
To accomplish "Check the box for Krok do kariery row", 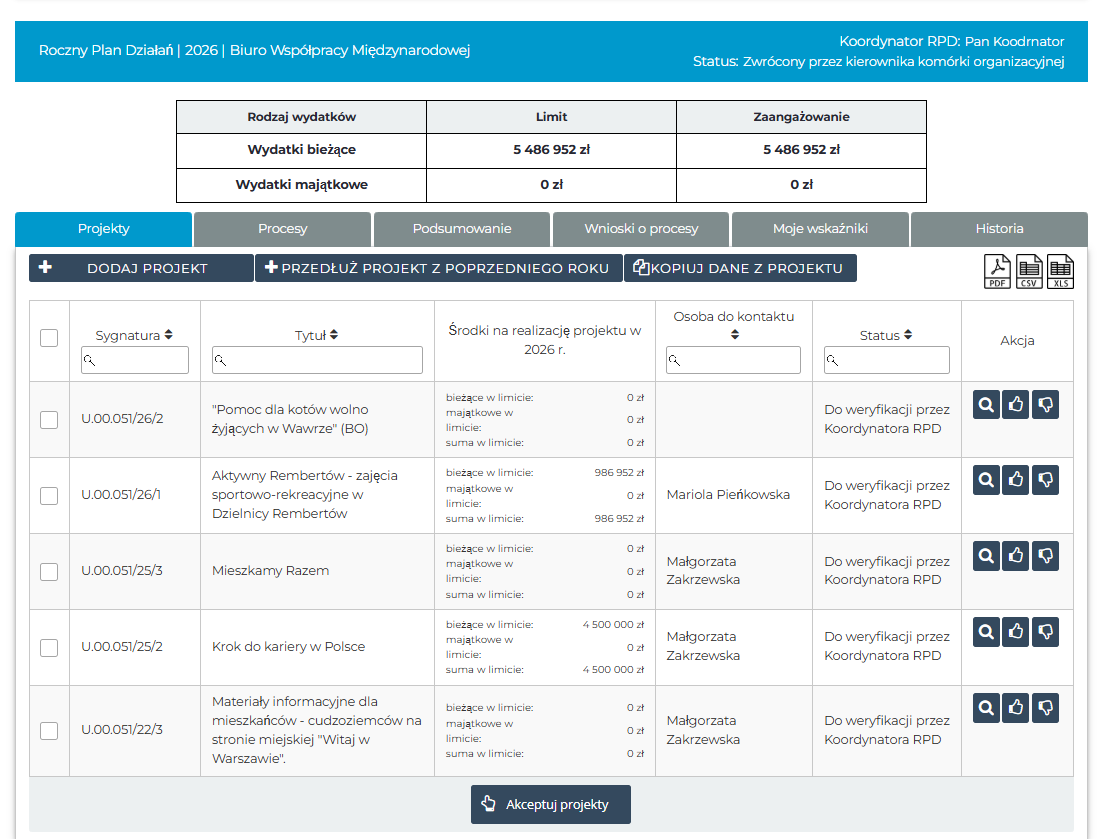I will click(x=49, y=647).
